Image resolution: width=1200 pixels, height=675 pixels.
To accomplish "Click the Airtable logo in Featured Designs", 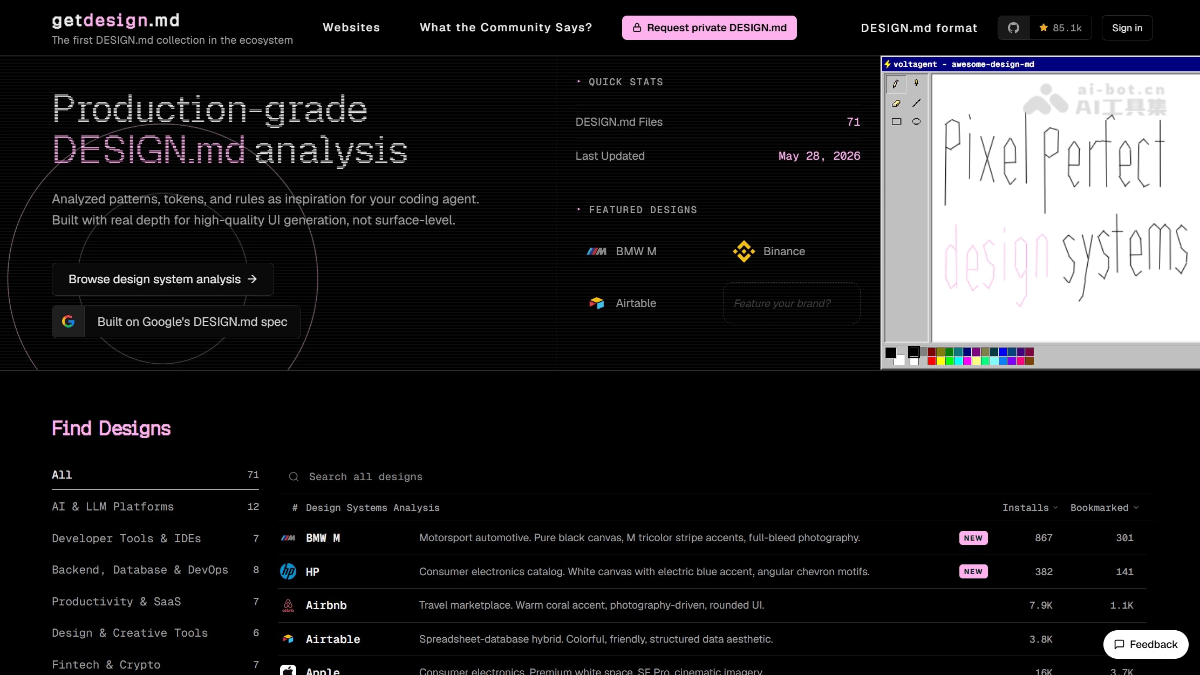I will 597,303.
